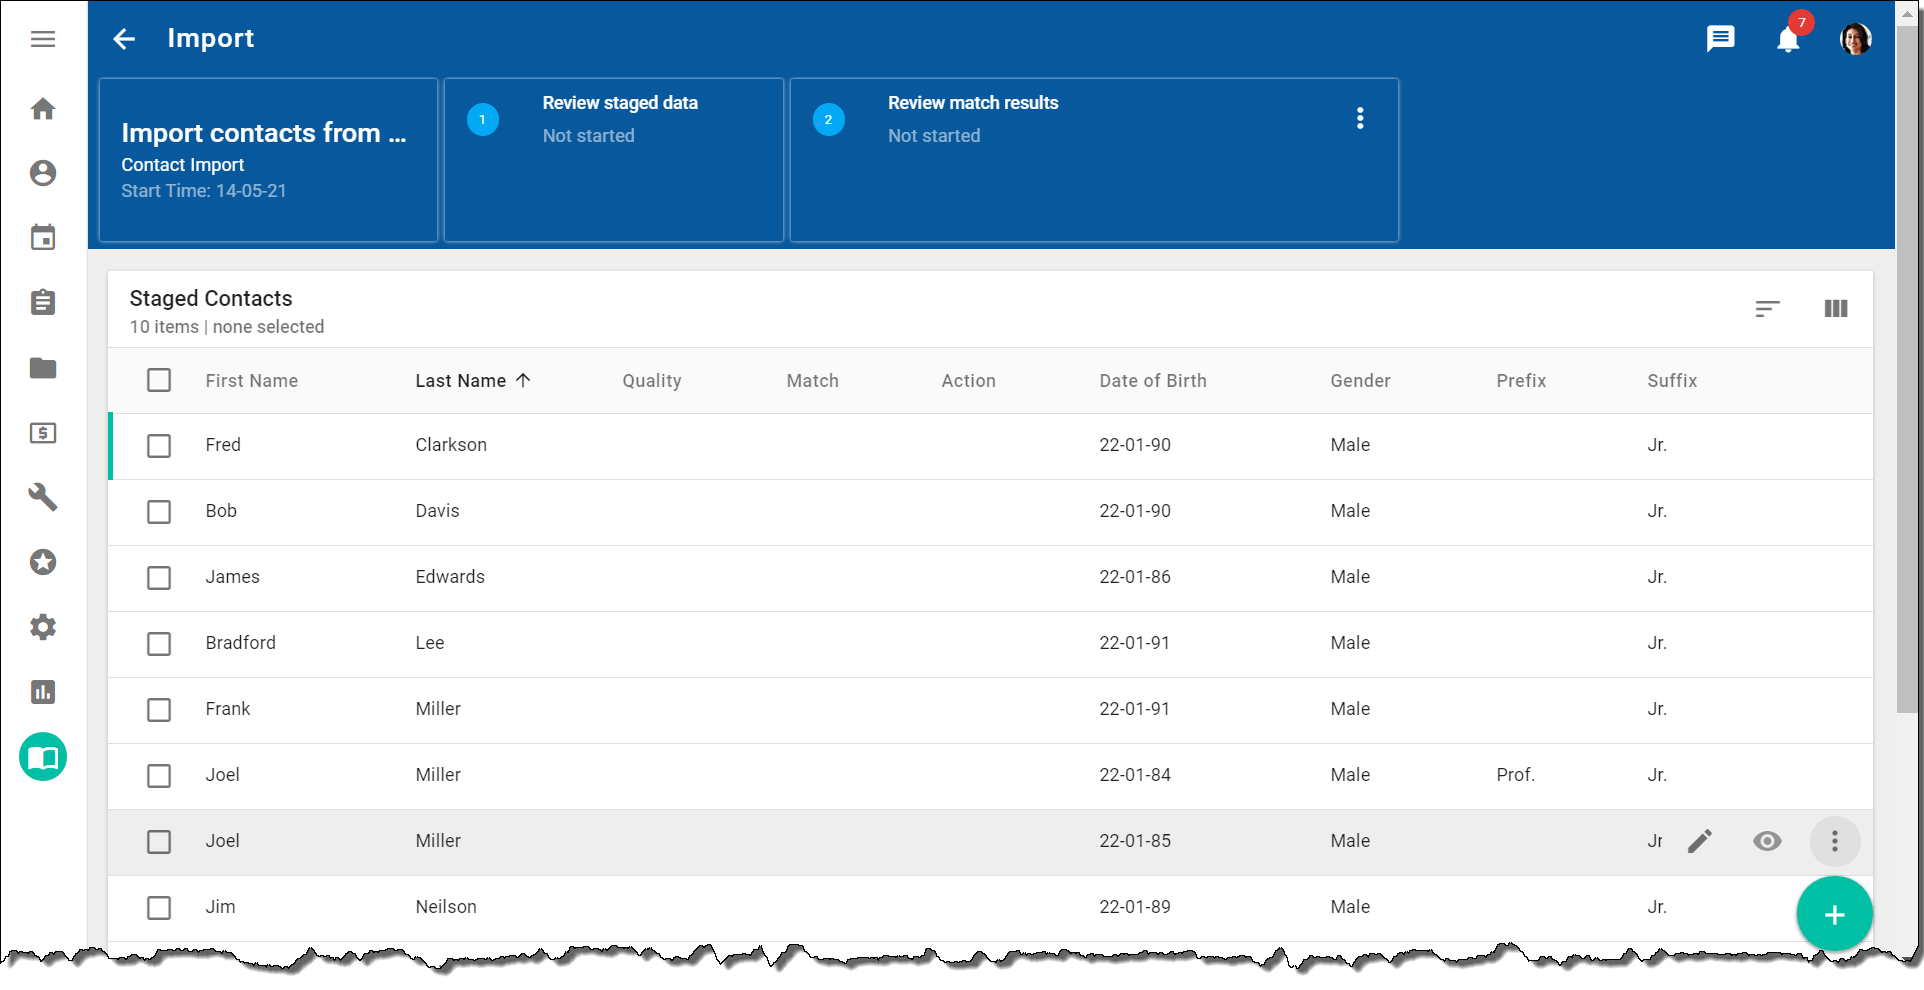
Task: Select the wrench tools icon in sidebar
Action: (43, 497)
